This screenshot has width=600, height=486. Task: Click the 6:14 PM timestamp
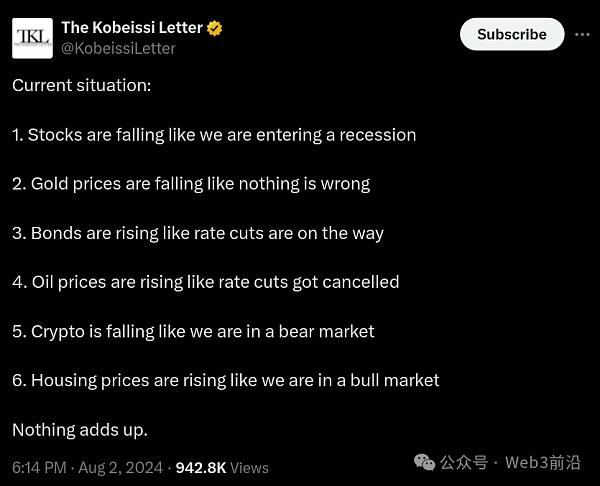click(x=39, y=468)
